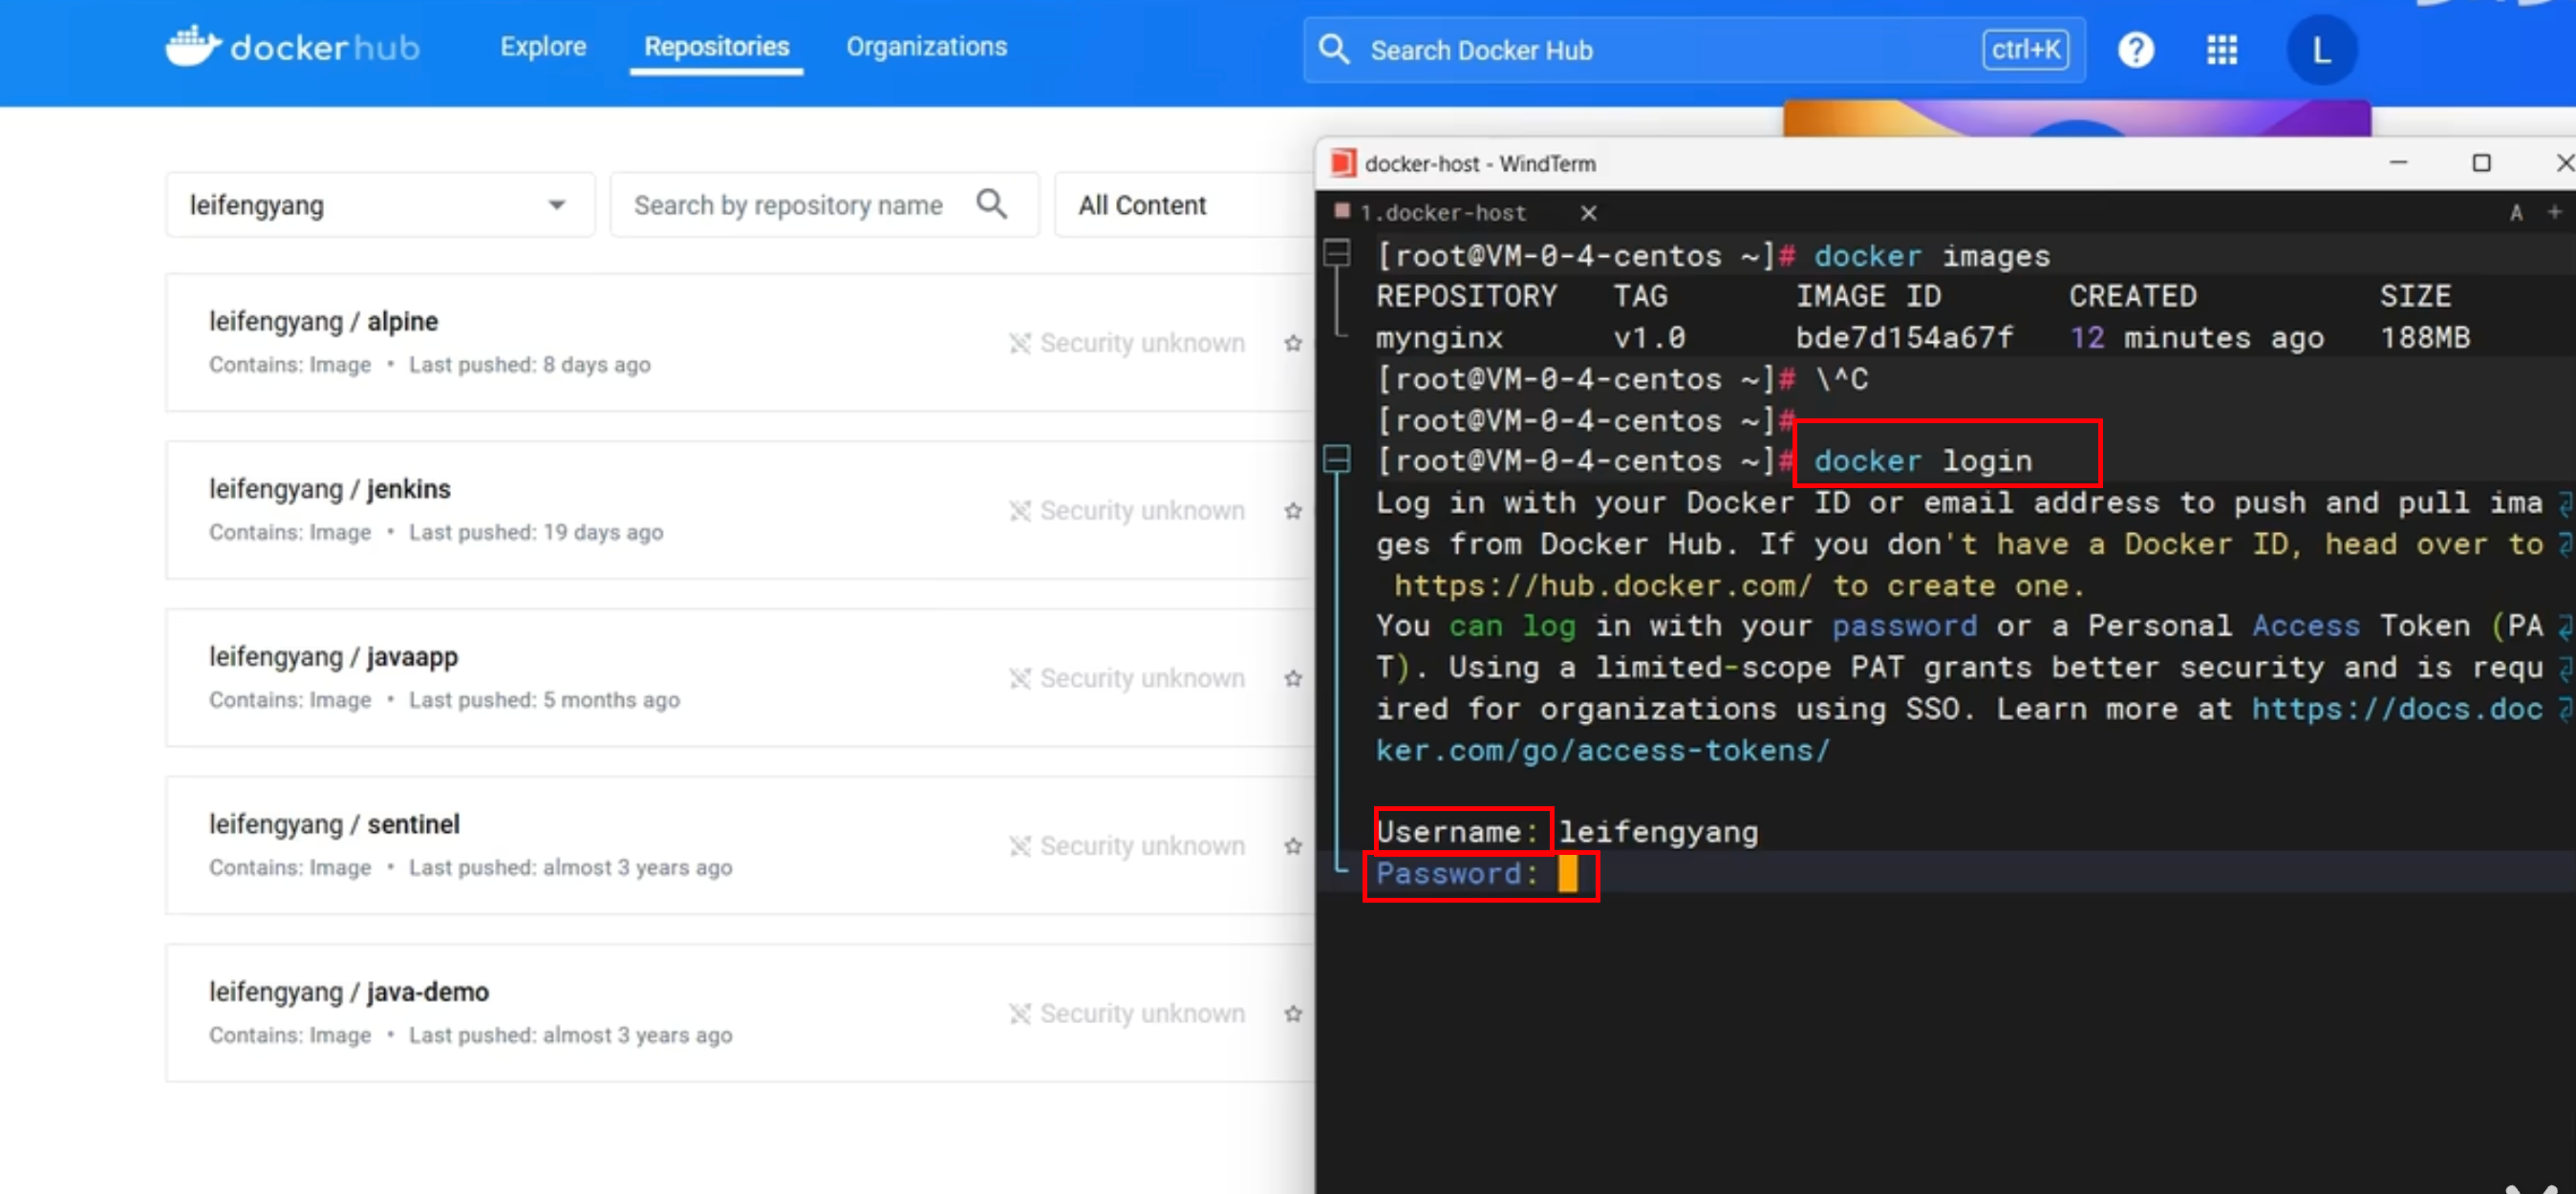
Task: Click Security unknown on jenkins row
Action: click(x=1127, y=511)
